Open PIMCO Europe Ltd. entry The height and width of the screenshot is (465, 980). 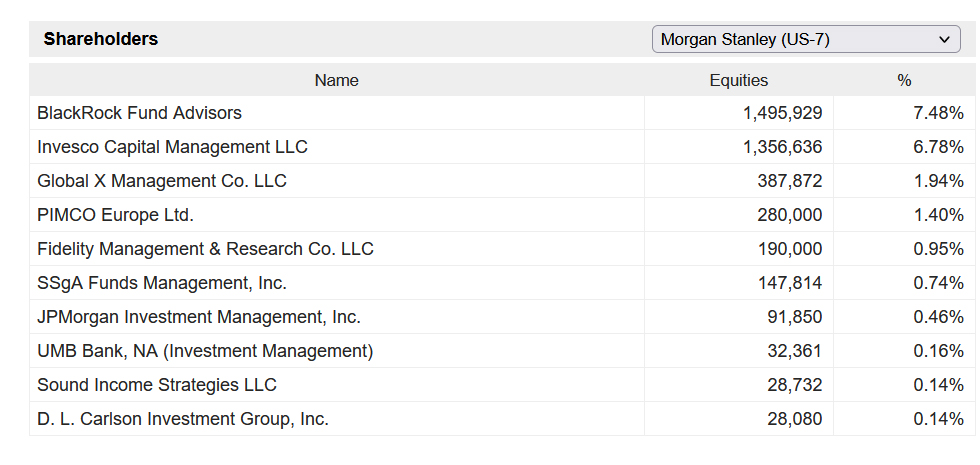tap(115, 215)
